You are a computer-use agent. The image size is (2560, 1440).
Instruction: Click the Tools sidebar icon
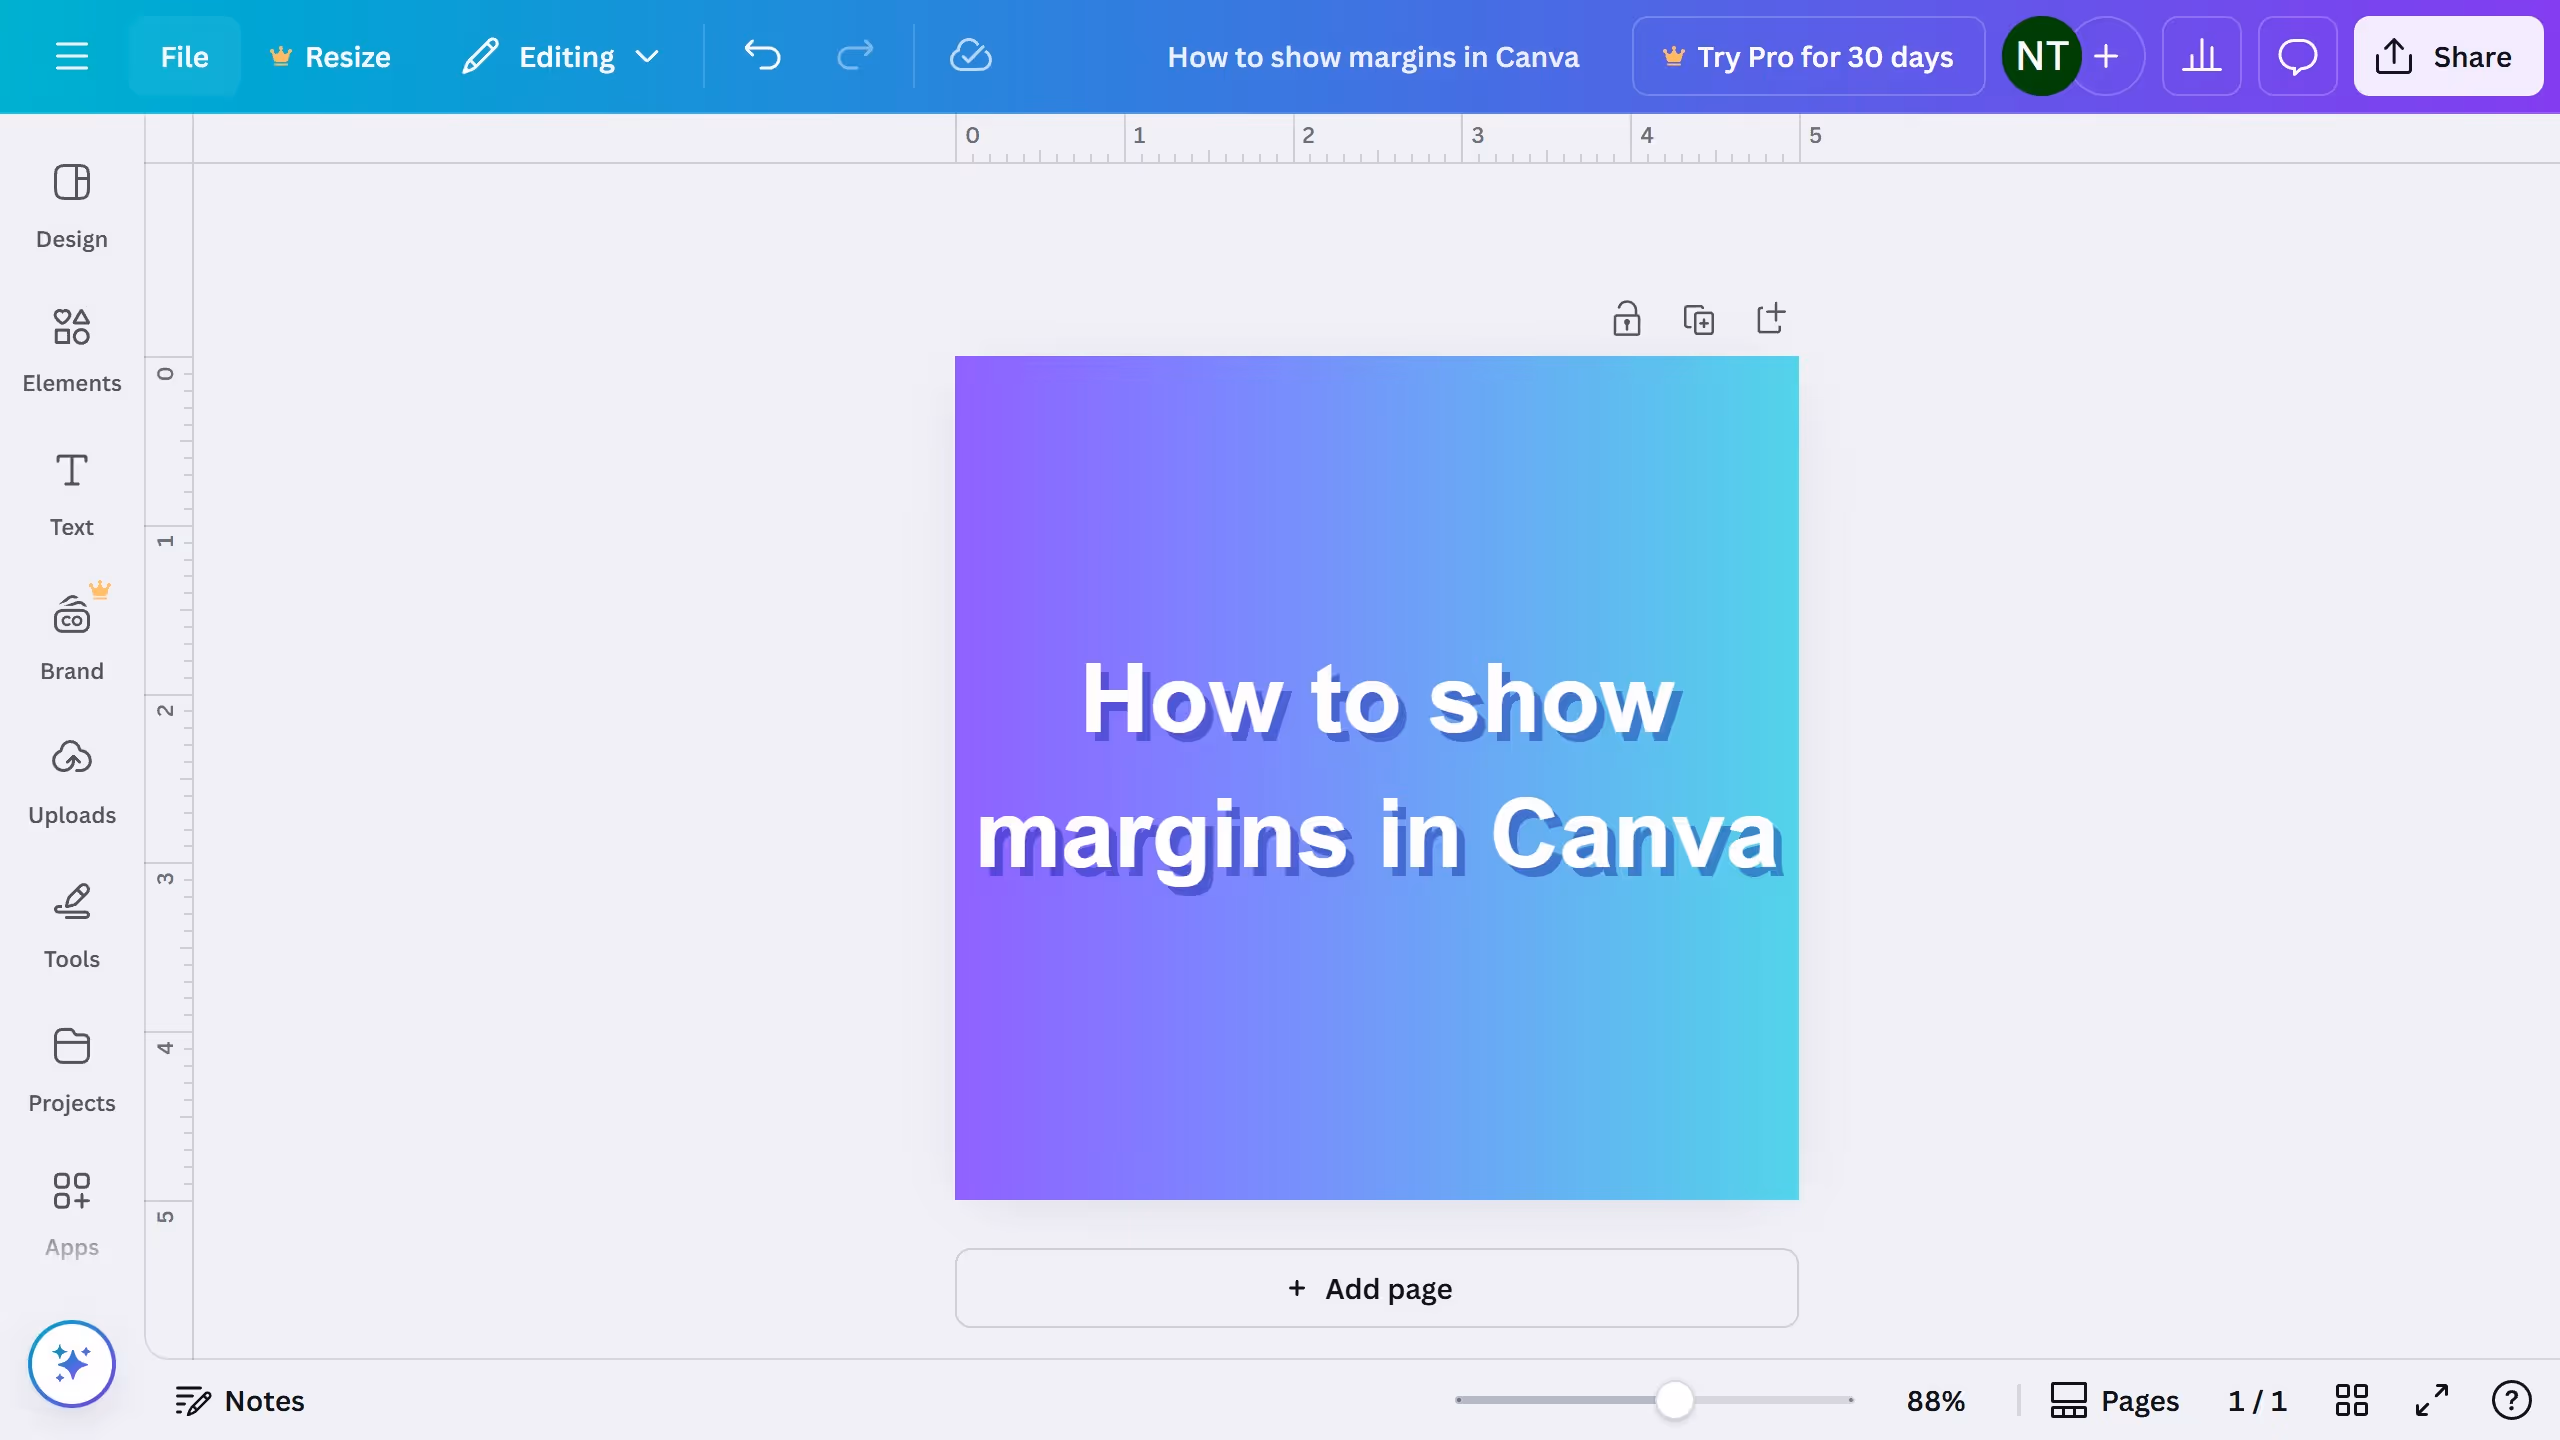pyautogui.click(x=71, y=926)
